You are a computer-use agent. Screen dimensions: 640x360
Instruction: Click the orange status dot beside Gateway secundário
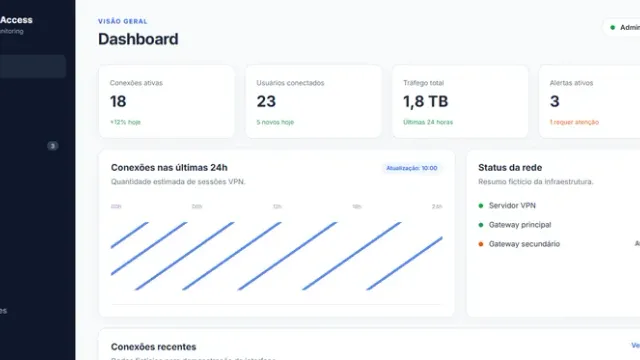(481, 244)
